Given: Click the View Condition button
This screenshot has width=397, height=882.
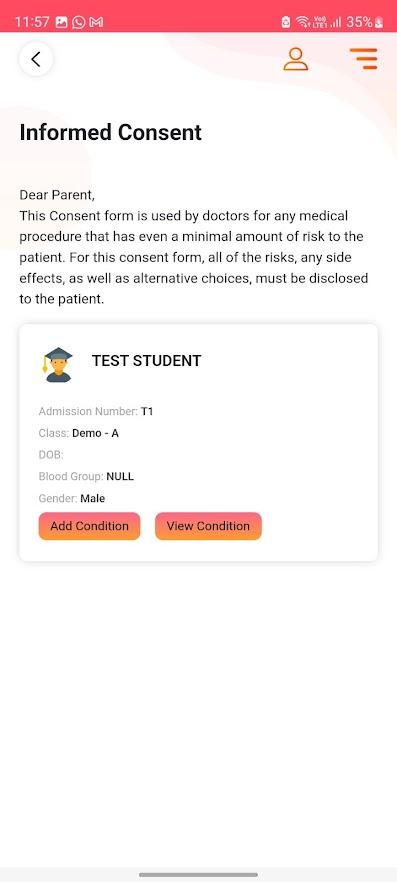Looking at the screenshot, I should point(209,526).
